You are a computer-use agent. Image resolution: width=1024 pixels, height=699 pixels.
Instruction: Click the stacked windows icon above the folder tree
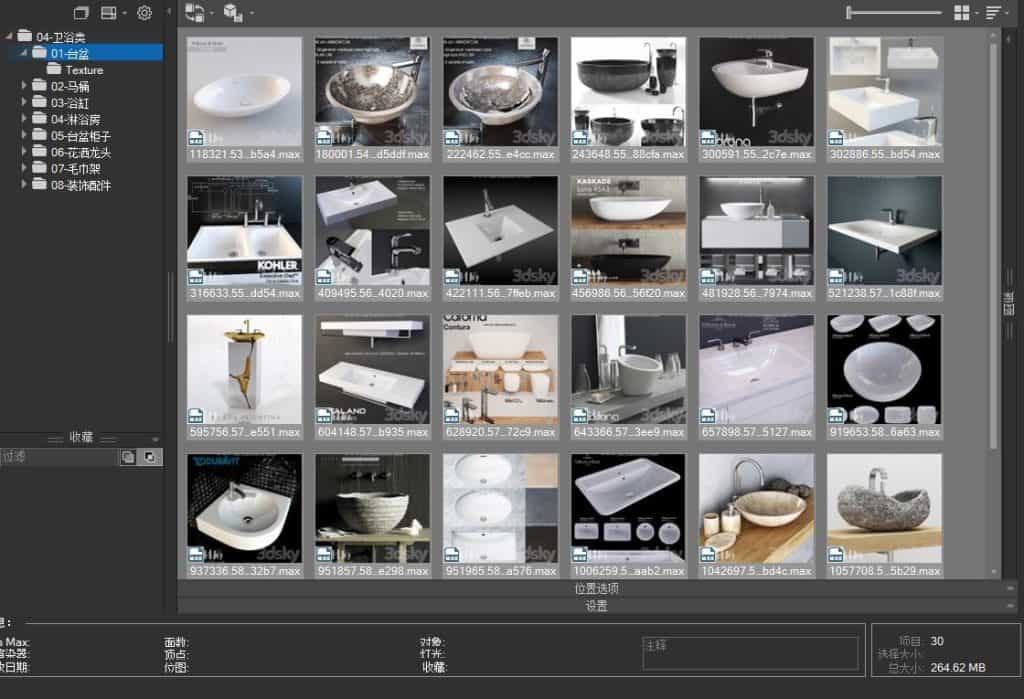coord(82,13)
